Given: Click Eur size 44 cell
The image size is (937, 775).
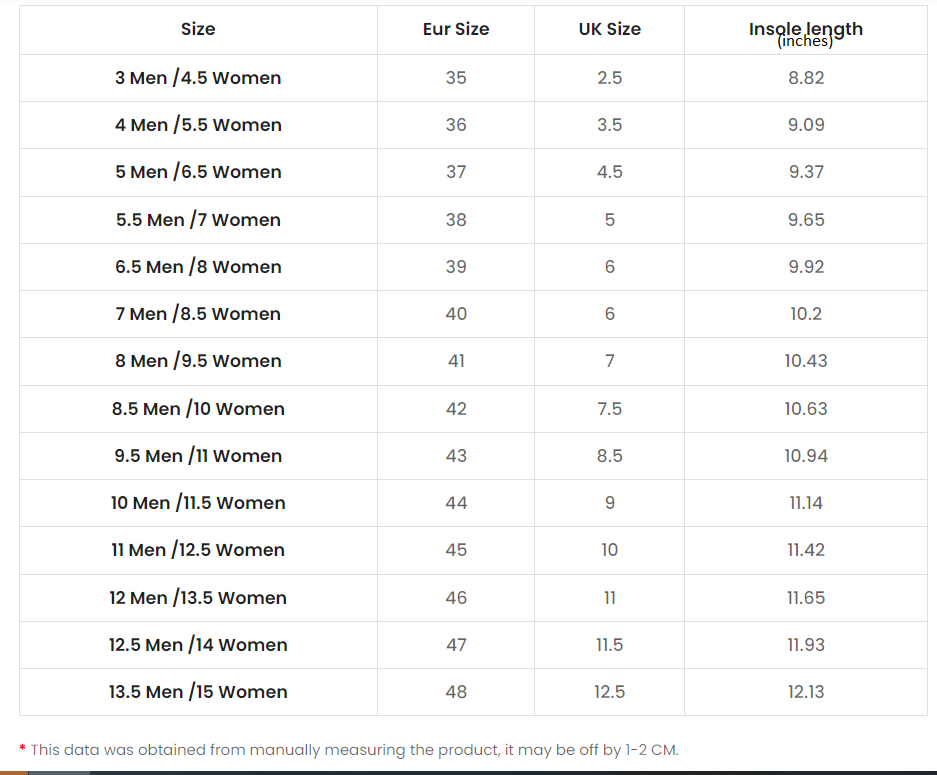Looking at the screenshot, I should [x=456, y=503].
